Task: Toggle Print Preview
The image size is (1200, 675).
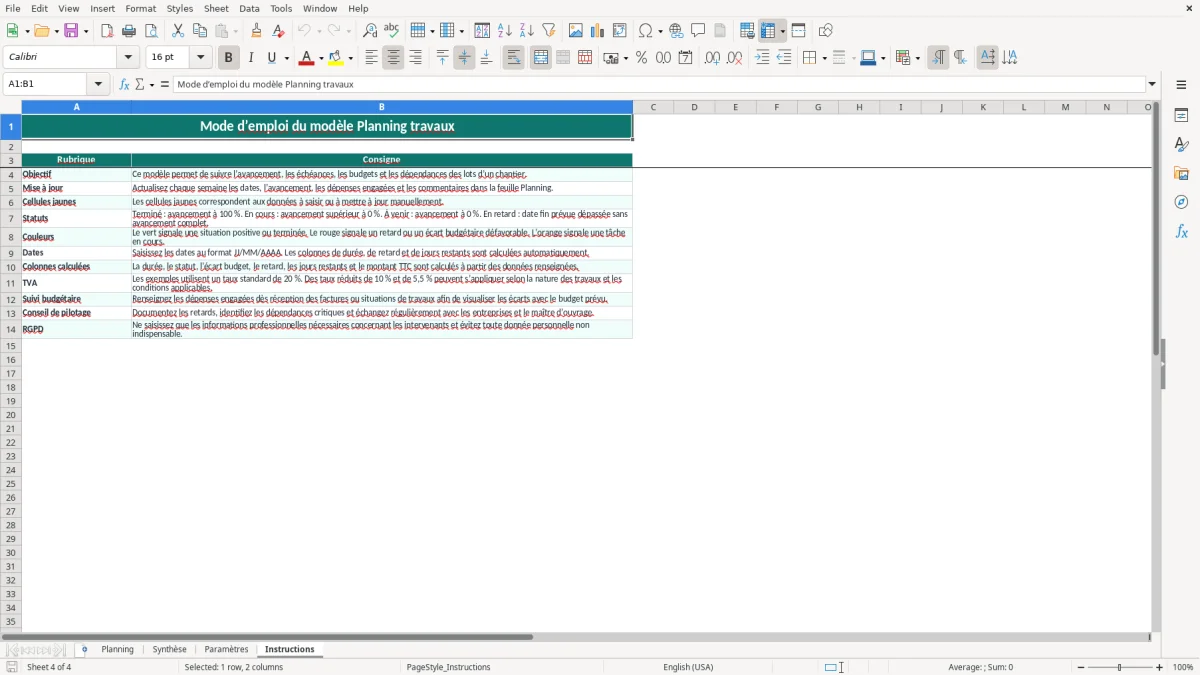Action: [x=151, y=31]
